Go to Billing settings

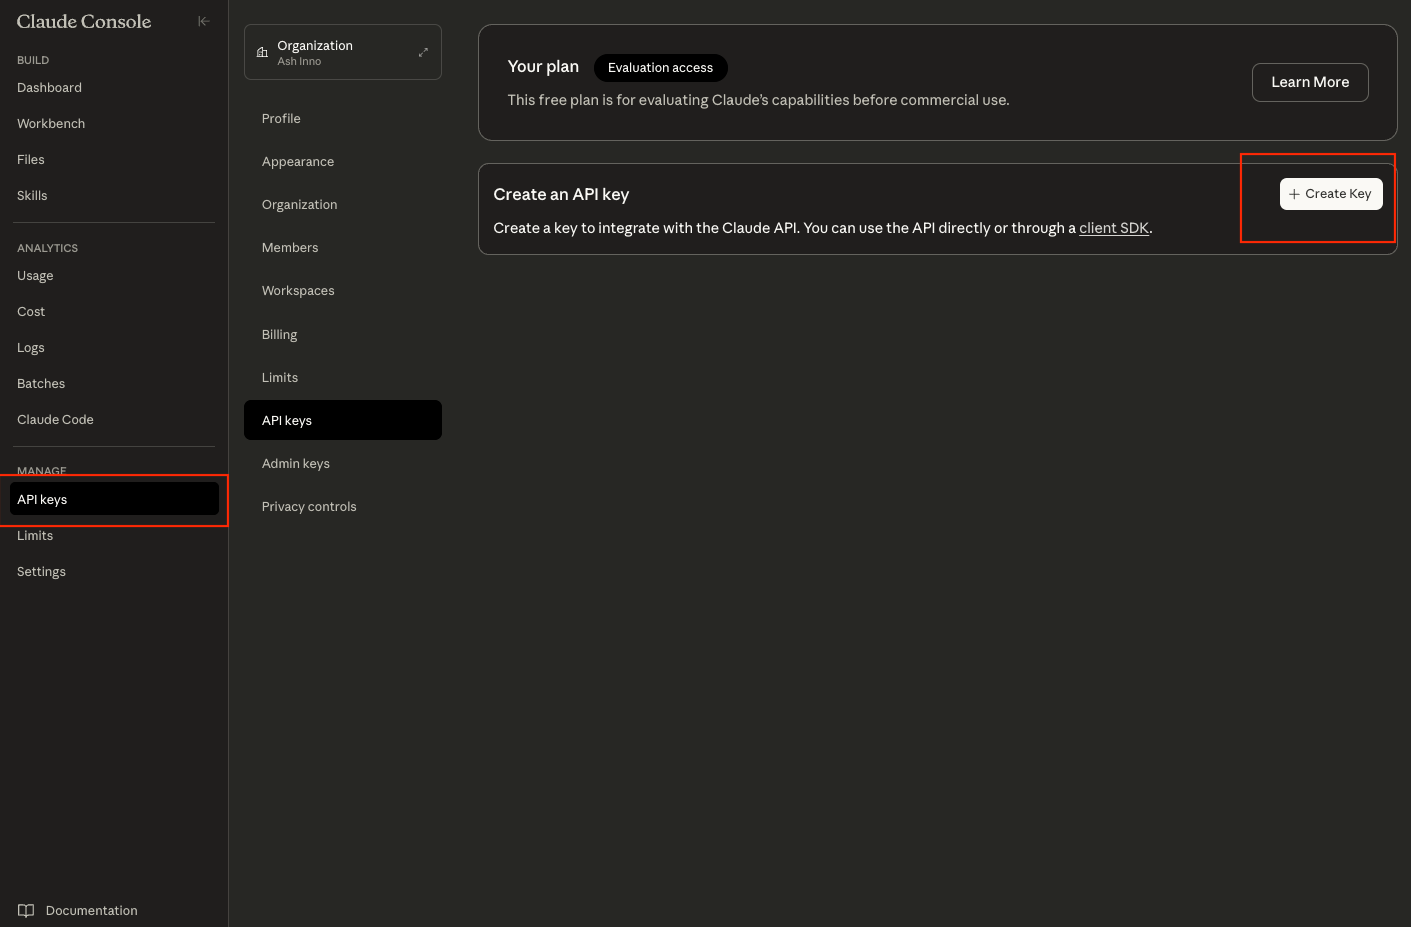pos(279,335)
